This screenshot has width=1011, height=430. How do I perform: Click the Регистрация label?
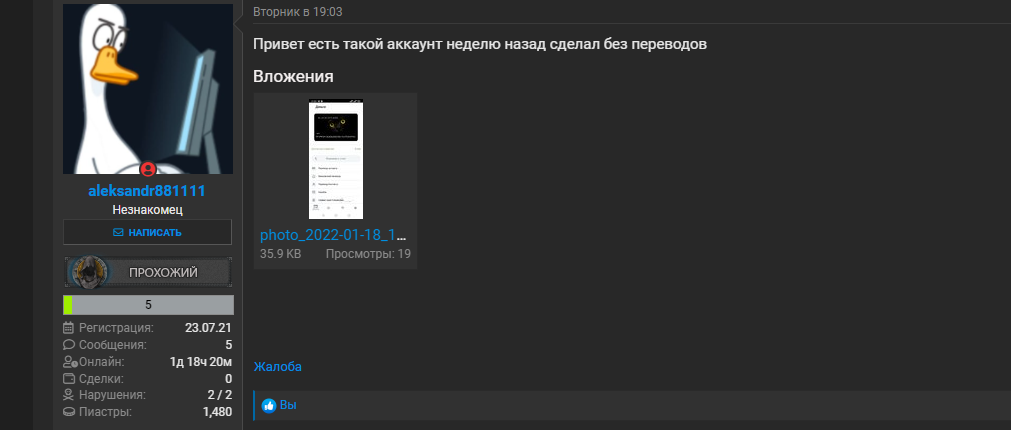click(116, 327)
